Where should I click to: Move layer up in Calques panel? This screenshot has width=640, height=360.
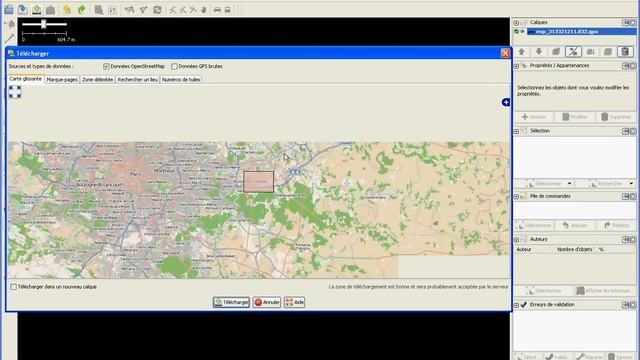click(x=522, y=51)
